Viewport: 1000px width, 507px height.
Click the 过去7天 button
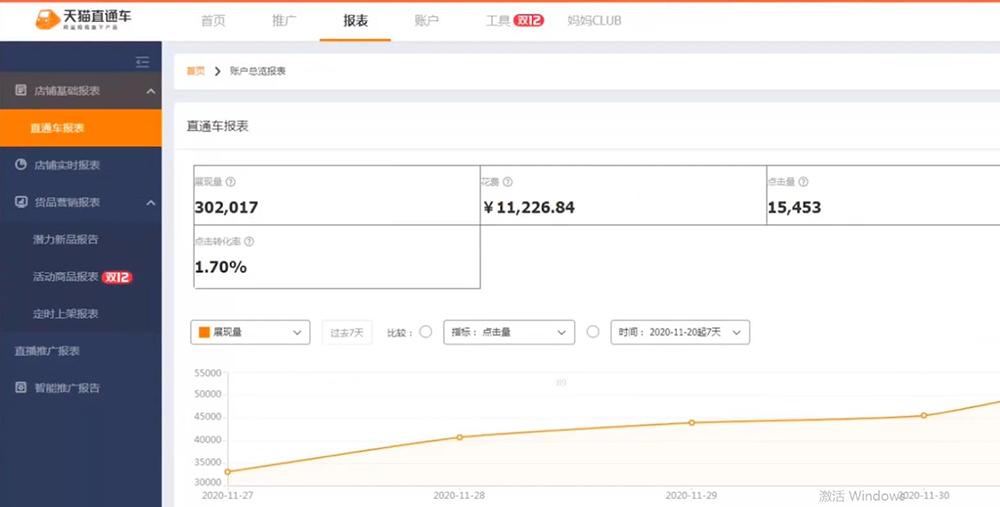pos(347,332)
